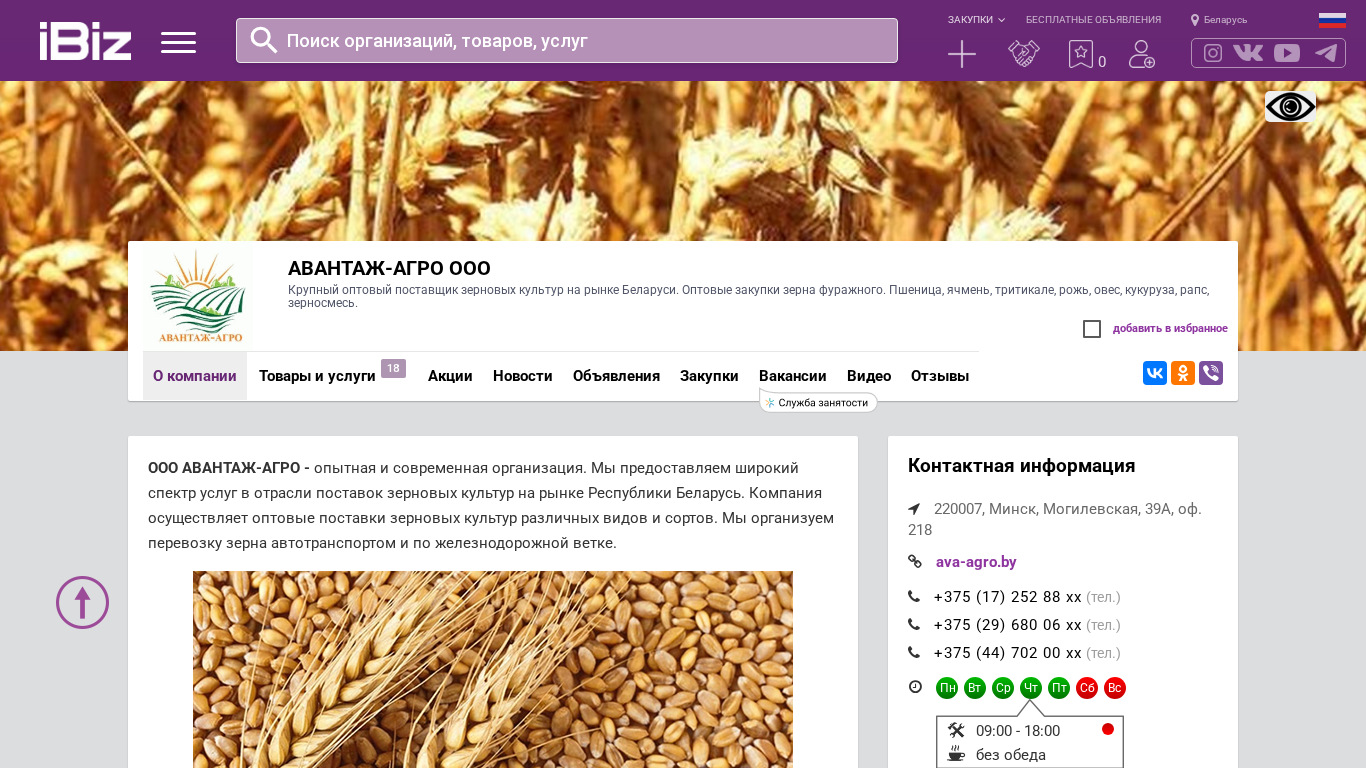The image size is (1366, 768).
Task: Click the link icon beside ava-agro.by
Action: tap(914, 562)
